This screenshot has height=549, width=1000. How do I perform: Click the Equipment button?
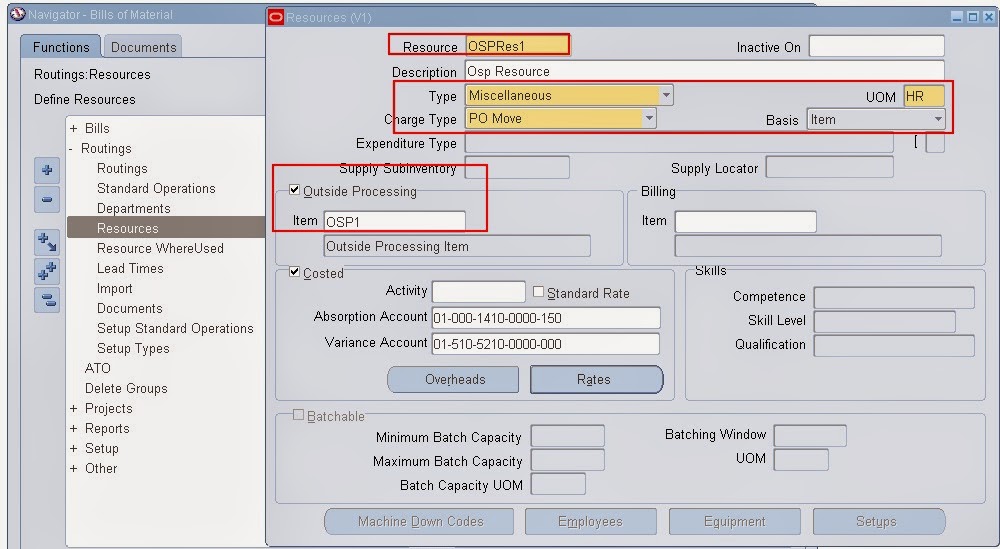pos(735,522)
